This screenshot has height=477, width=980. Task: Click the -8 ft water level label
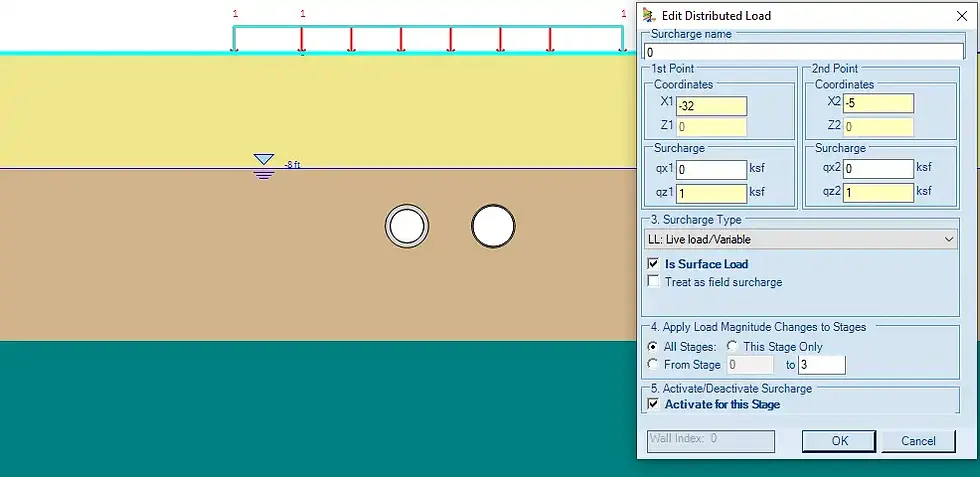pyautogui.click(x=292, y=165)
